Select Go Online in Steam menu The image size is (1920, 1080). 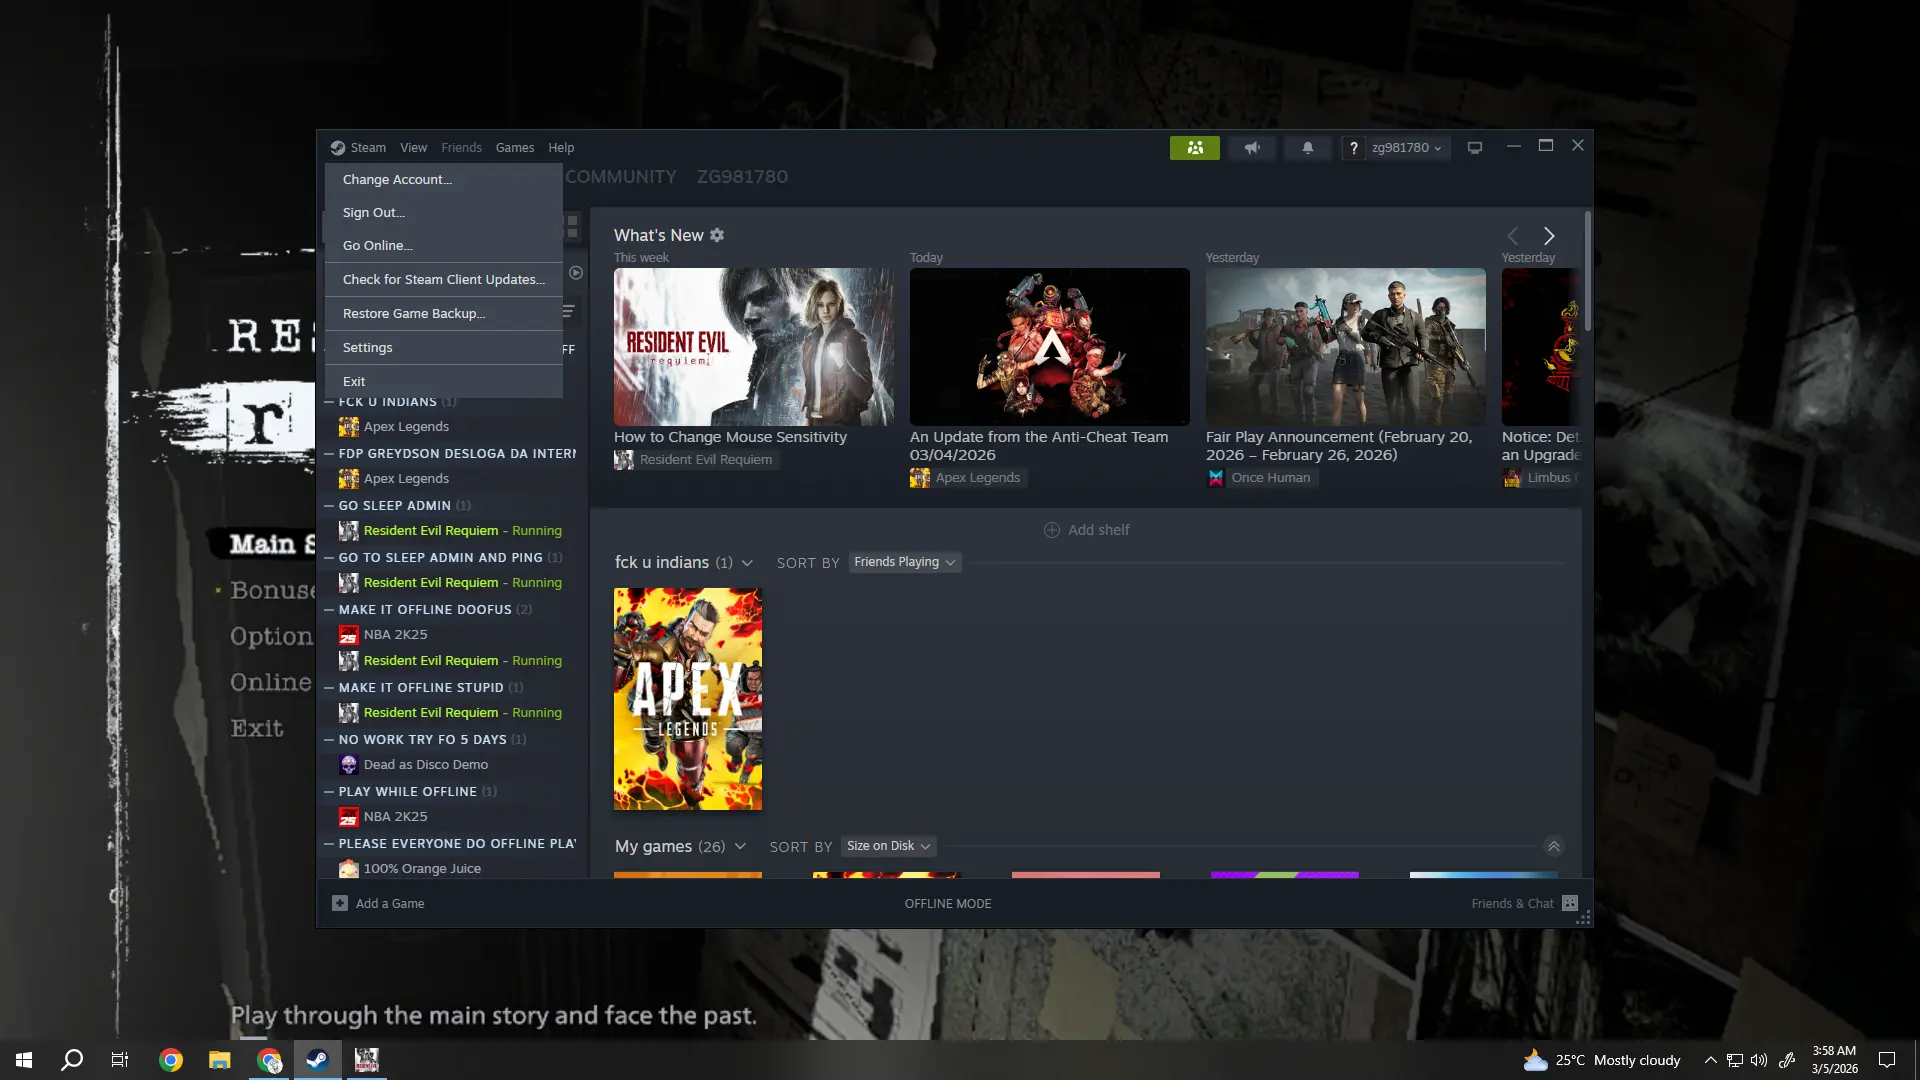click(x=444, y=246)
